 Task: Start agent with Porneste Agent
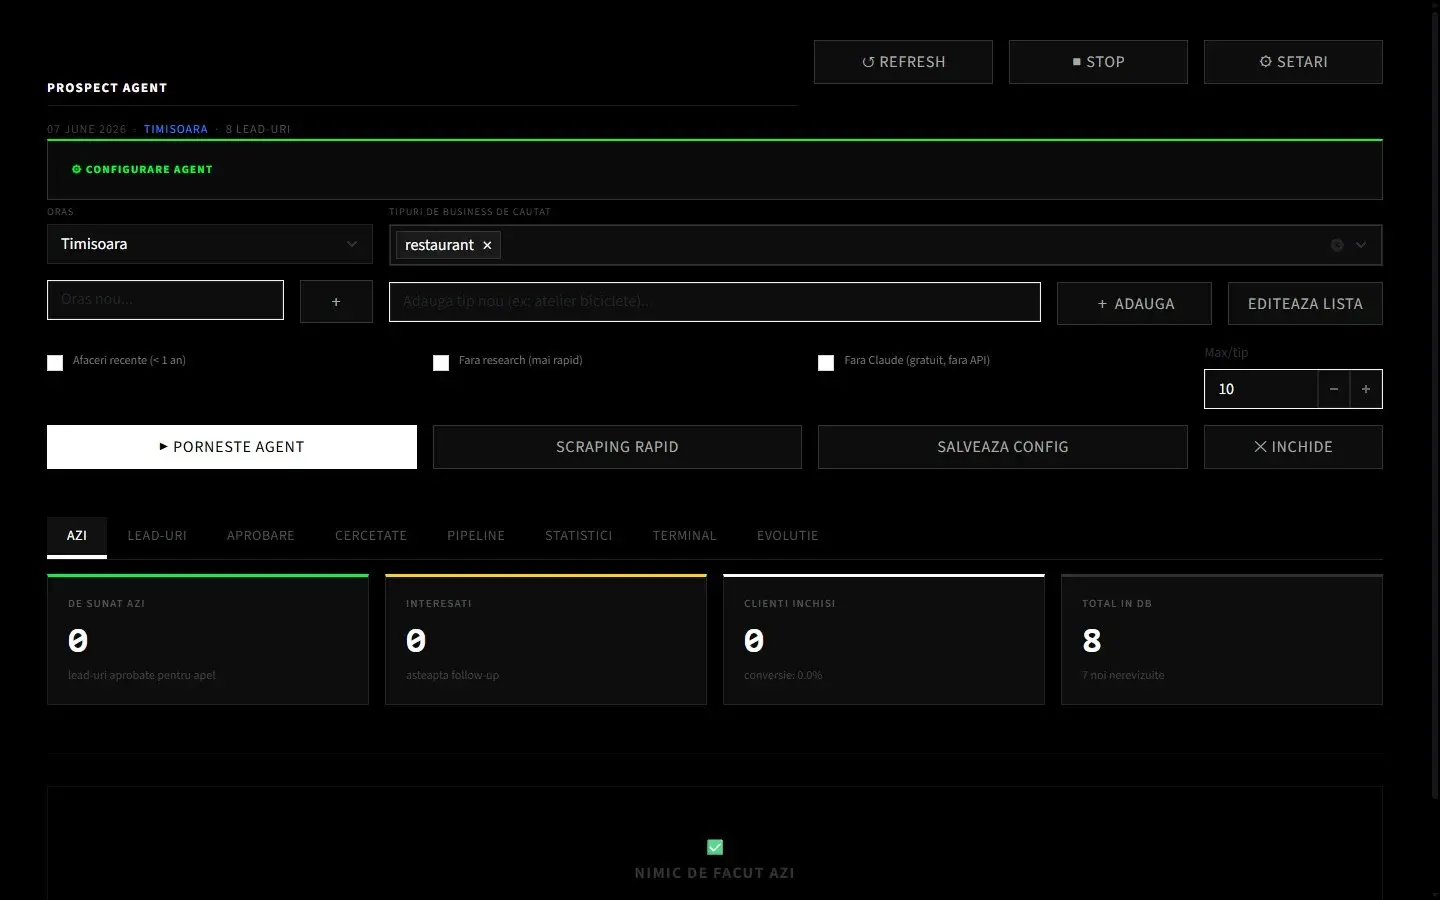pyautogui.click(x=232, y=447)
